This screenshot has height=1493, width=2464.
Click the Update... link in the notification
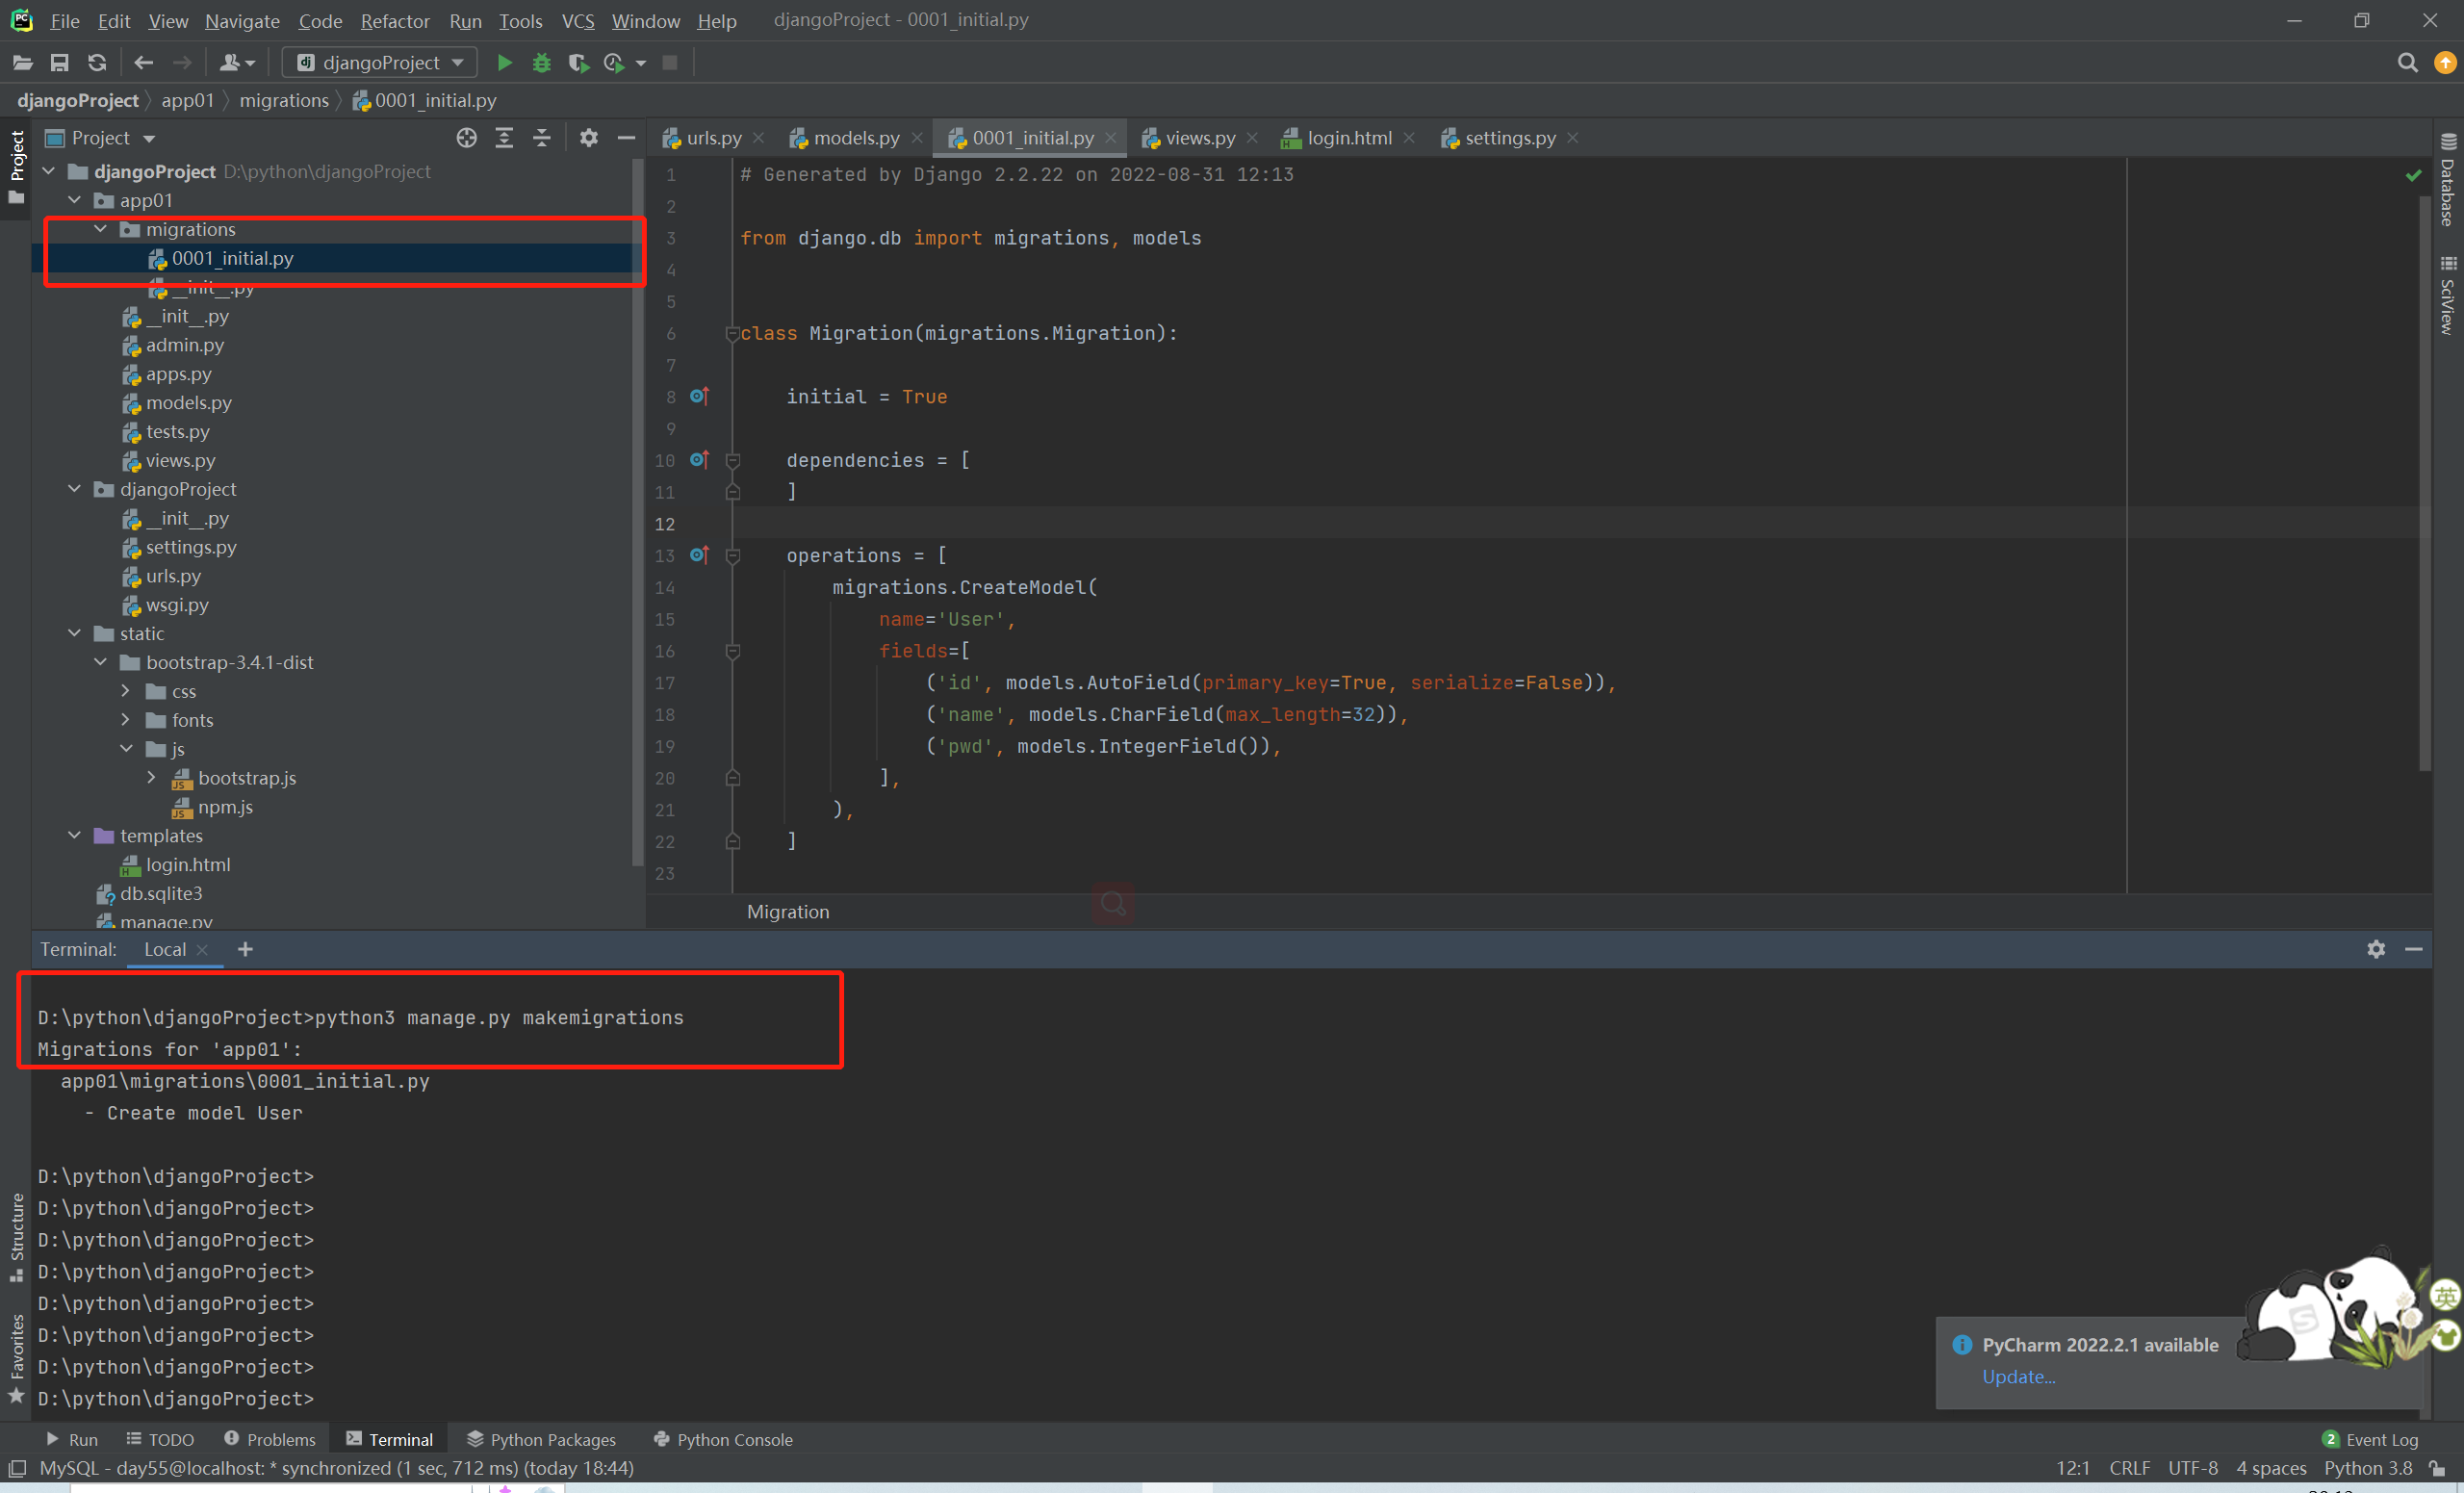[2017, 1376]
